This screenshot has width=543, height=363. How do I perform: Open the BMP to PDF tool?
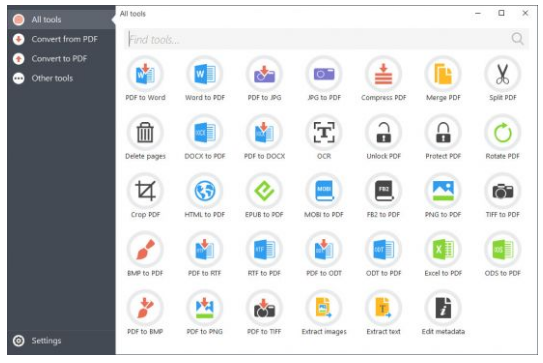[x=145, y=249]
